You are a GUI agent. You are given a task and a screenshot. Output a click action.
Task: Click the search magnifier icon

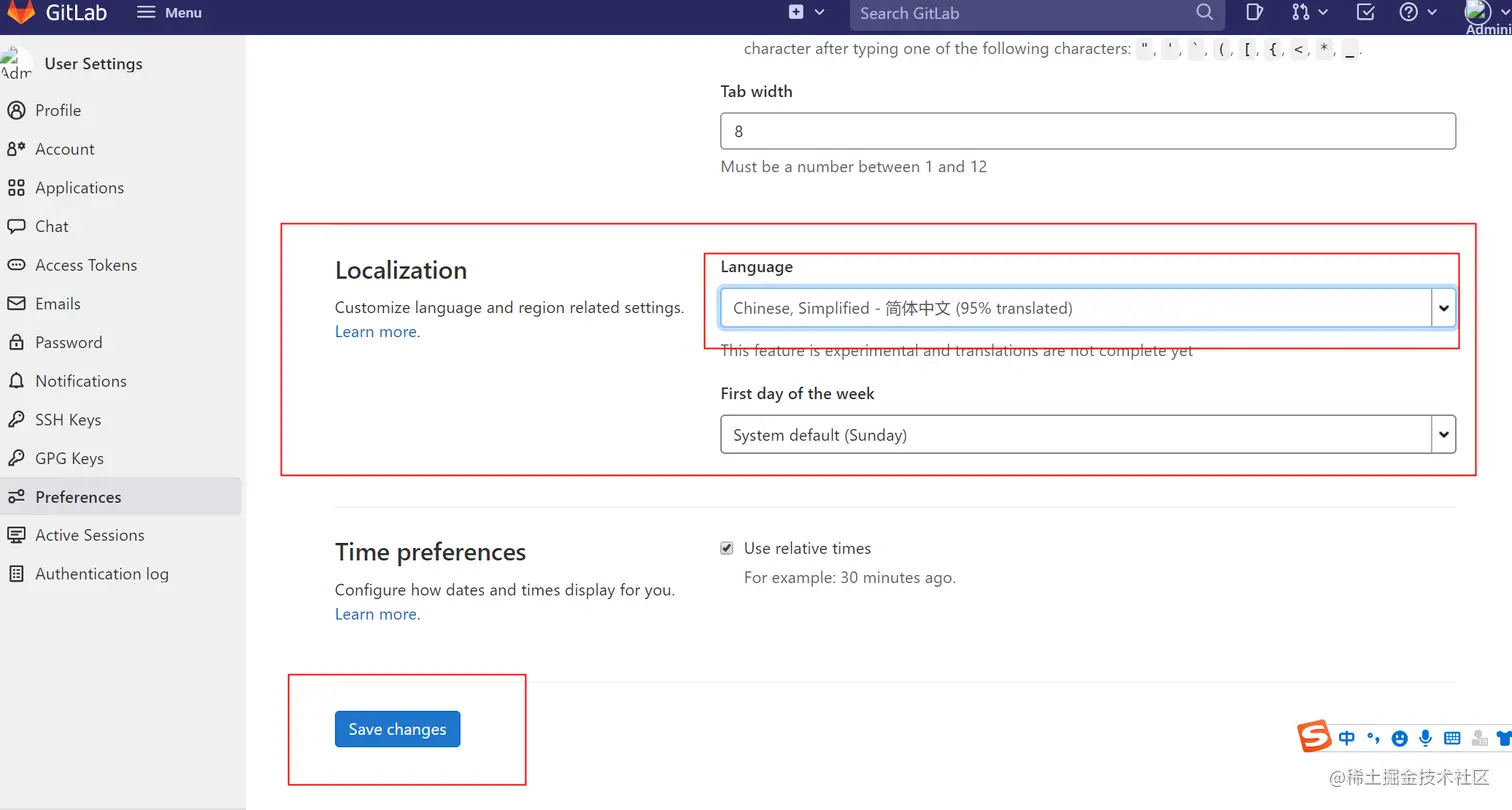click(1204, 13)
